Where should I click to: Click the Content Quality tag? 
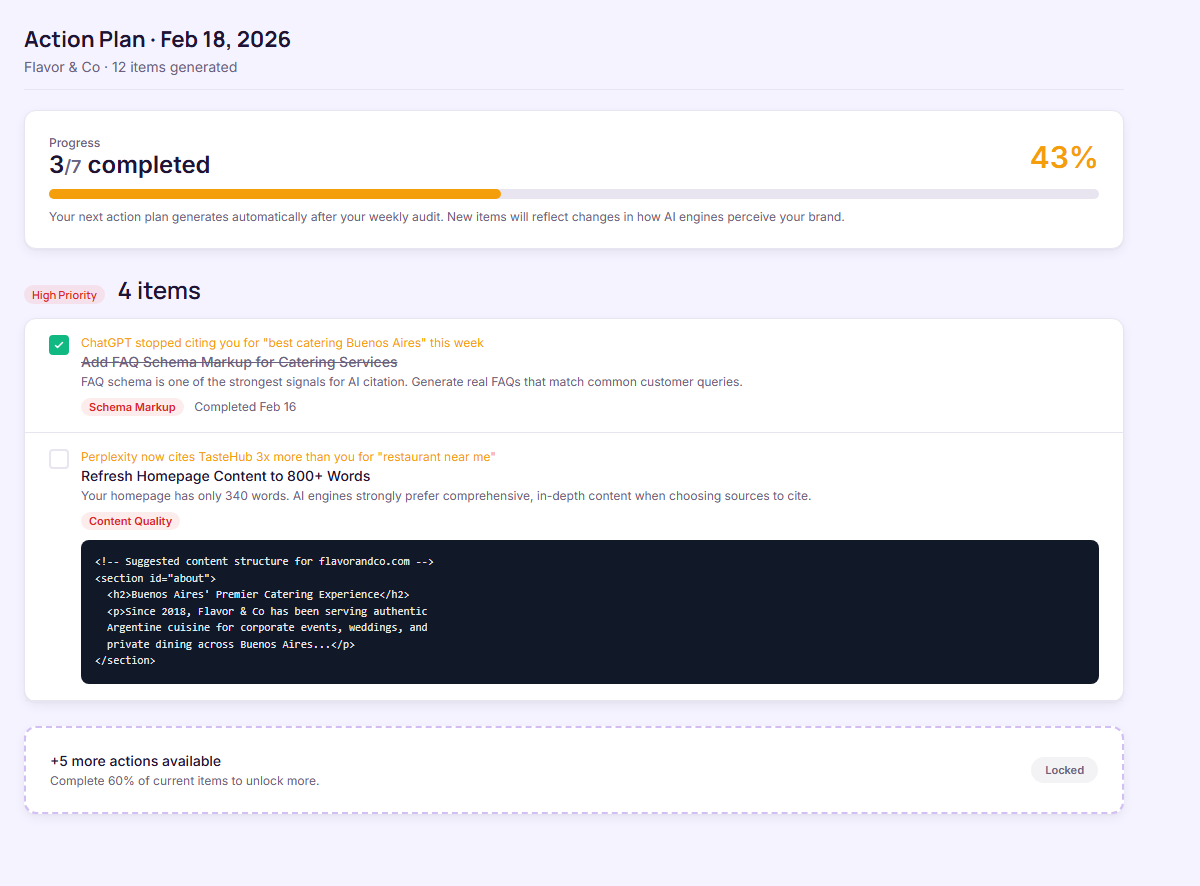coord(130,521)
